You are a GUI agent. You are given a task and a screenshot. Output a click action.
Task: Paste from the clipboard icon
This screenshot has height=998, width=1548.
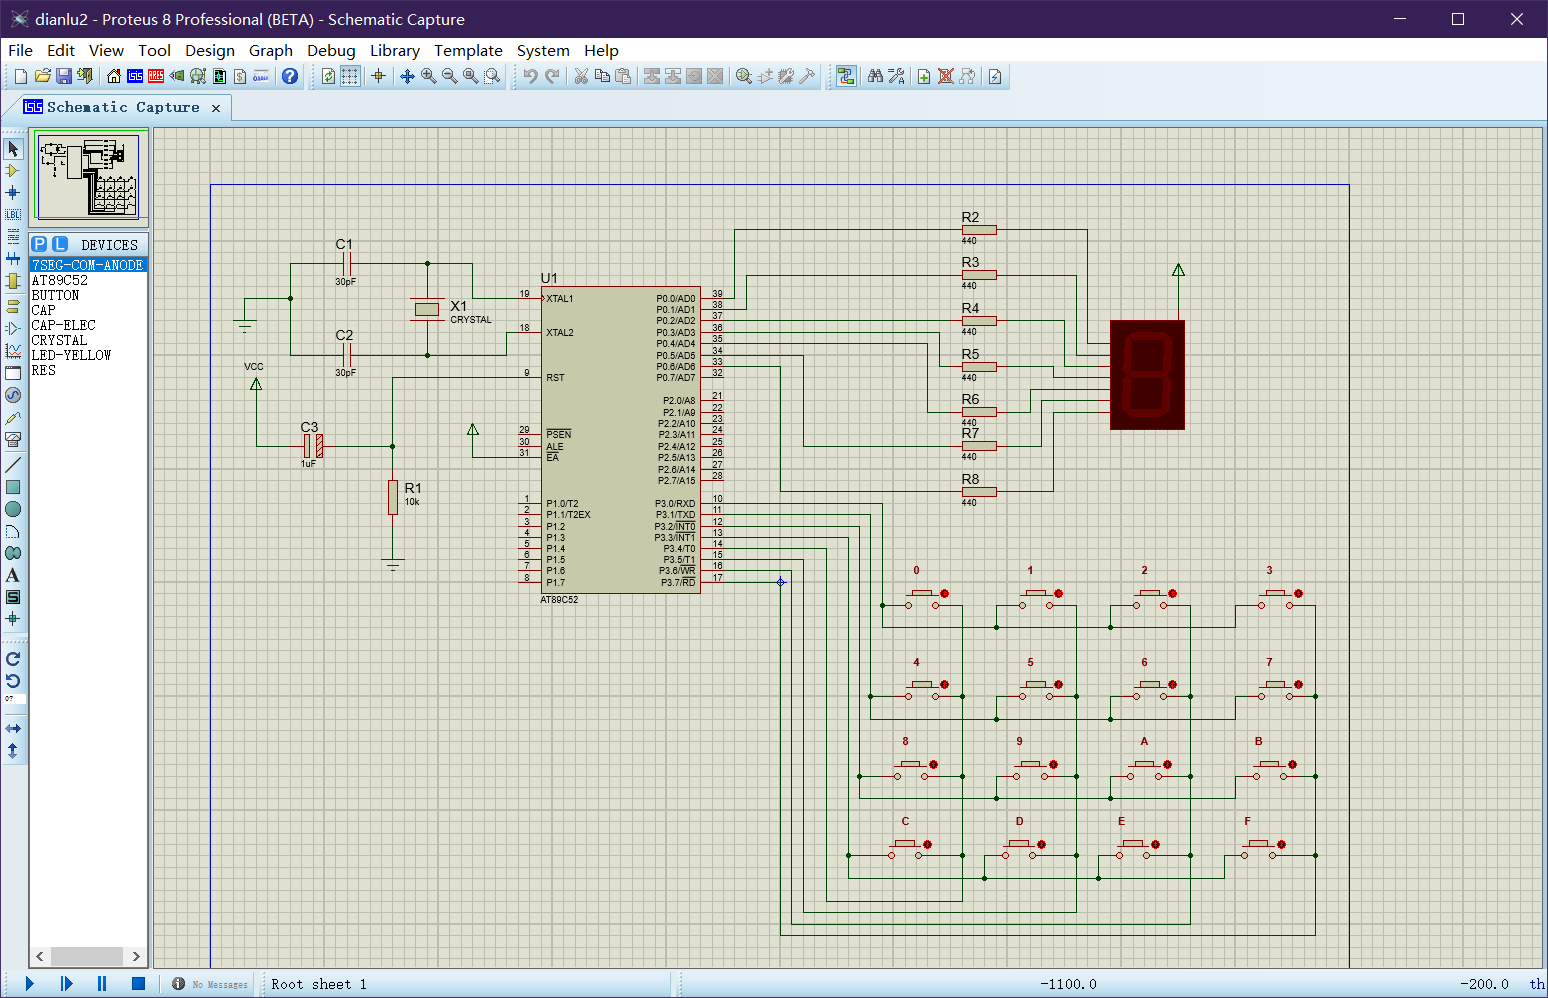623,76
